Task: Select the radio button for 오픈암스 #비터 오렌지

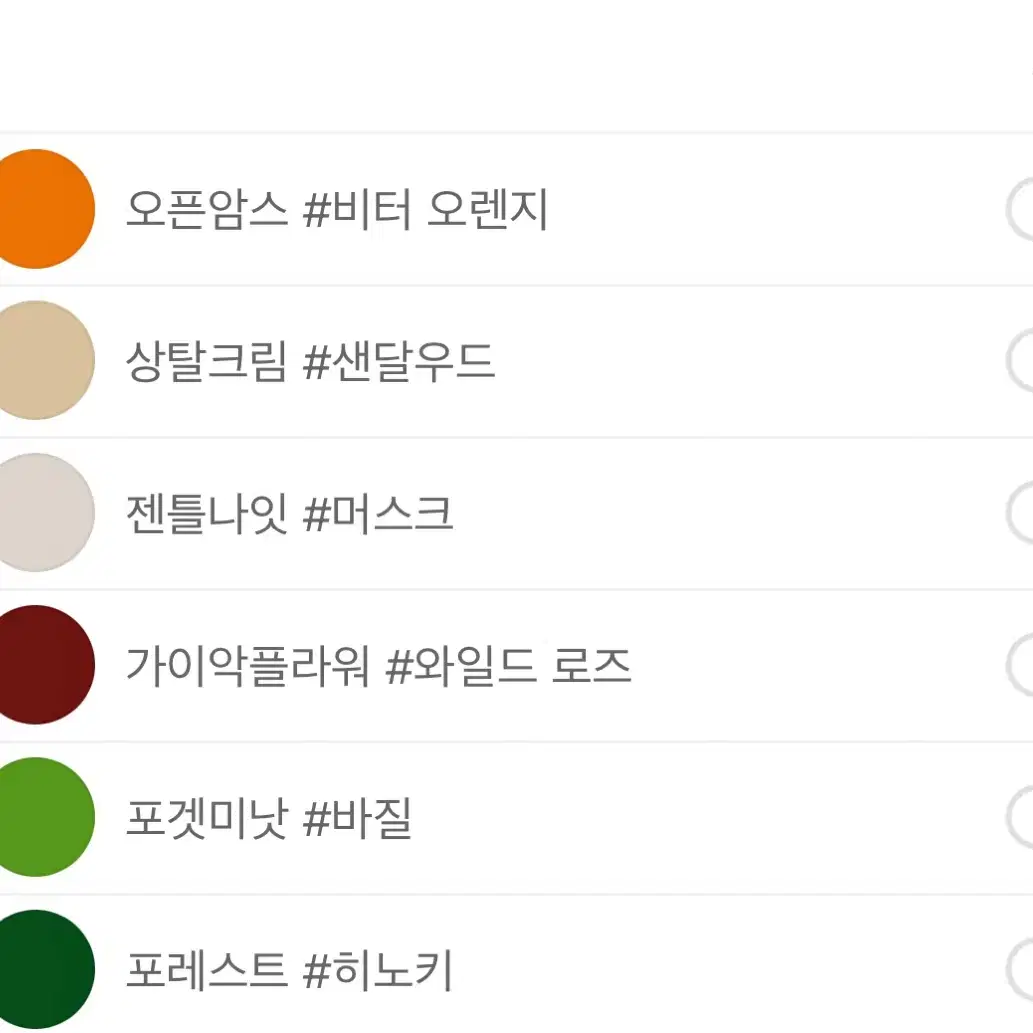Action: (1020, 209)
